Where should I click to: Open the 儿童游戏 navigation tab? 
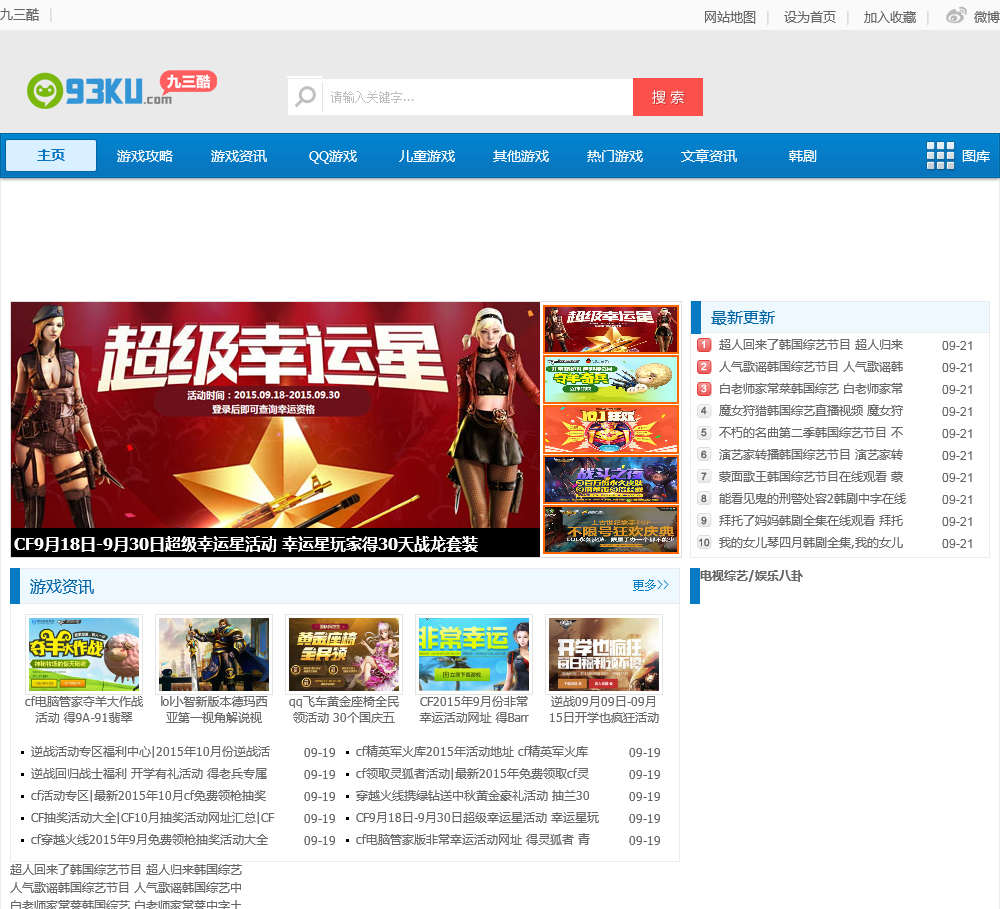[427, 156]
